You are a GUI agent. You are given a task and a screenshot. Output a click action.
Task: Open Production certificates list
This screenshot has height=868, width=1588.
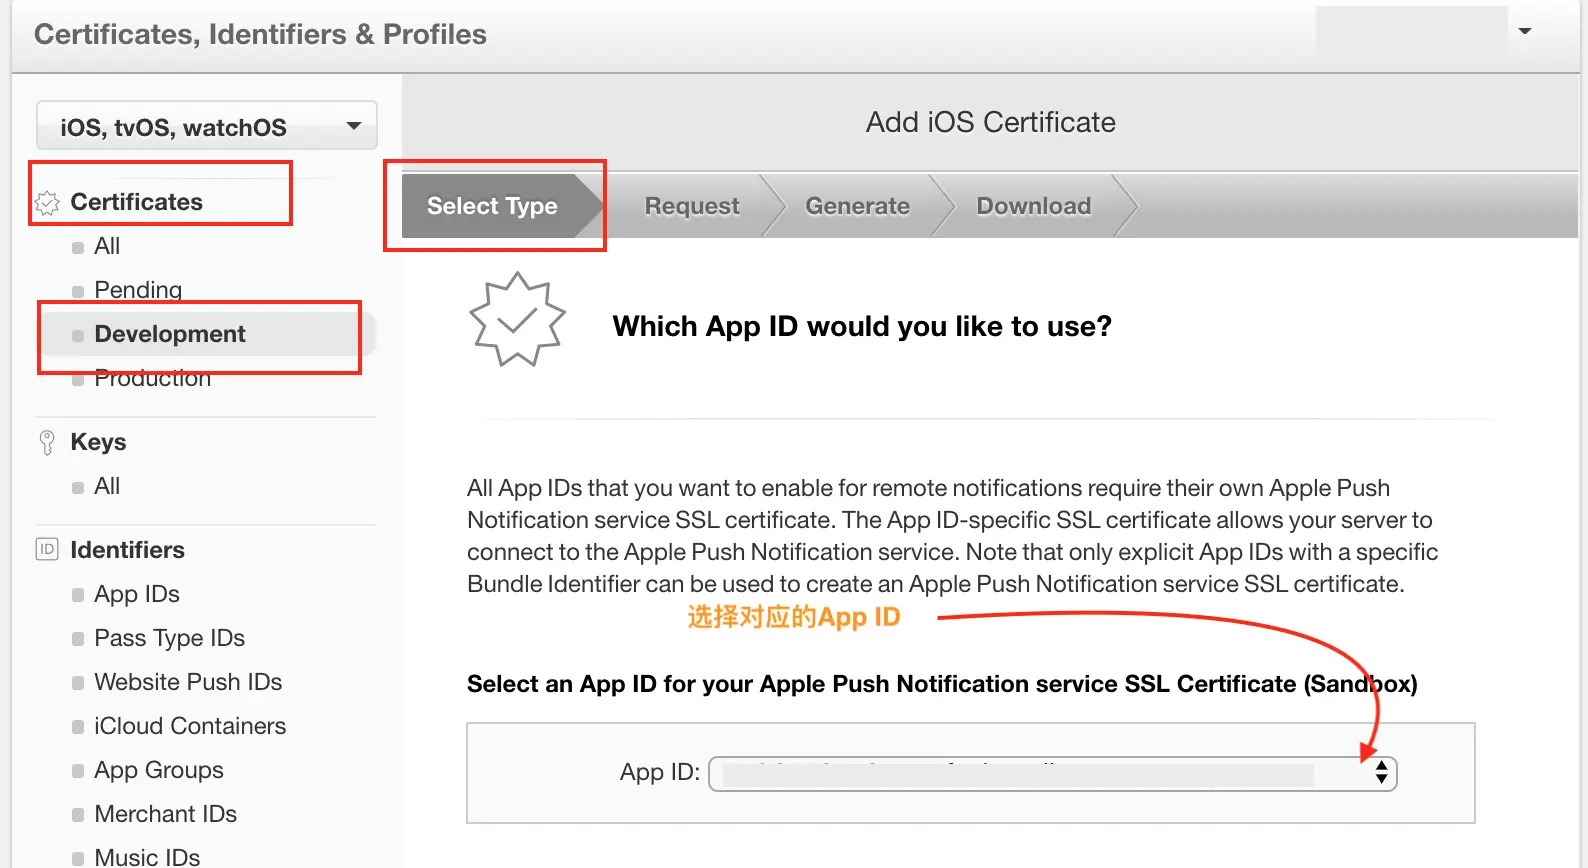[x=152, y=378]
